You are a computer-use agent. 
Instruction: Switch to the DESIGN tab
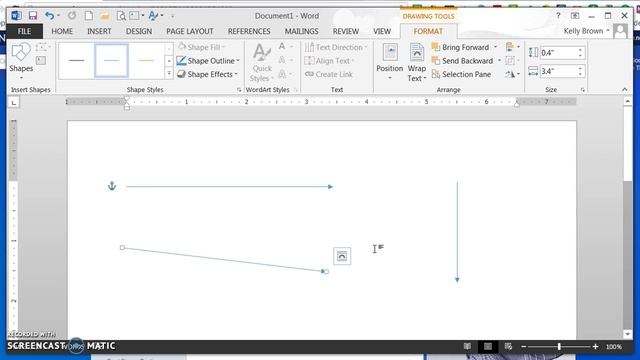139,31
